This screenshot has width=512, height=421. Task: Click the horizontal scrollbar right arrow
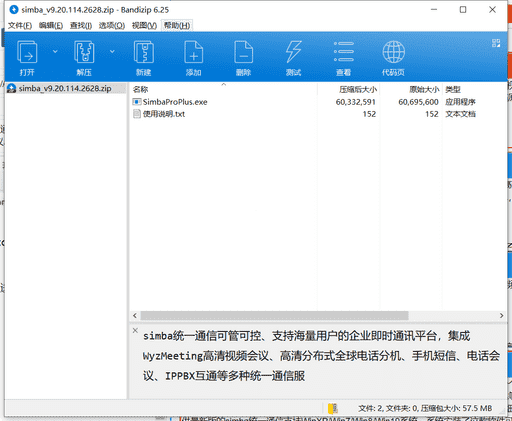501,315
